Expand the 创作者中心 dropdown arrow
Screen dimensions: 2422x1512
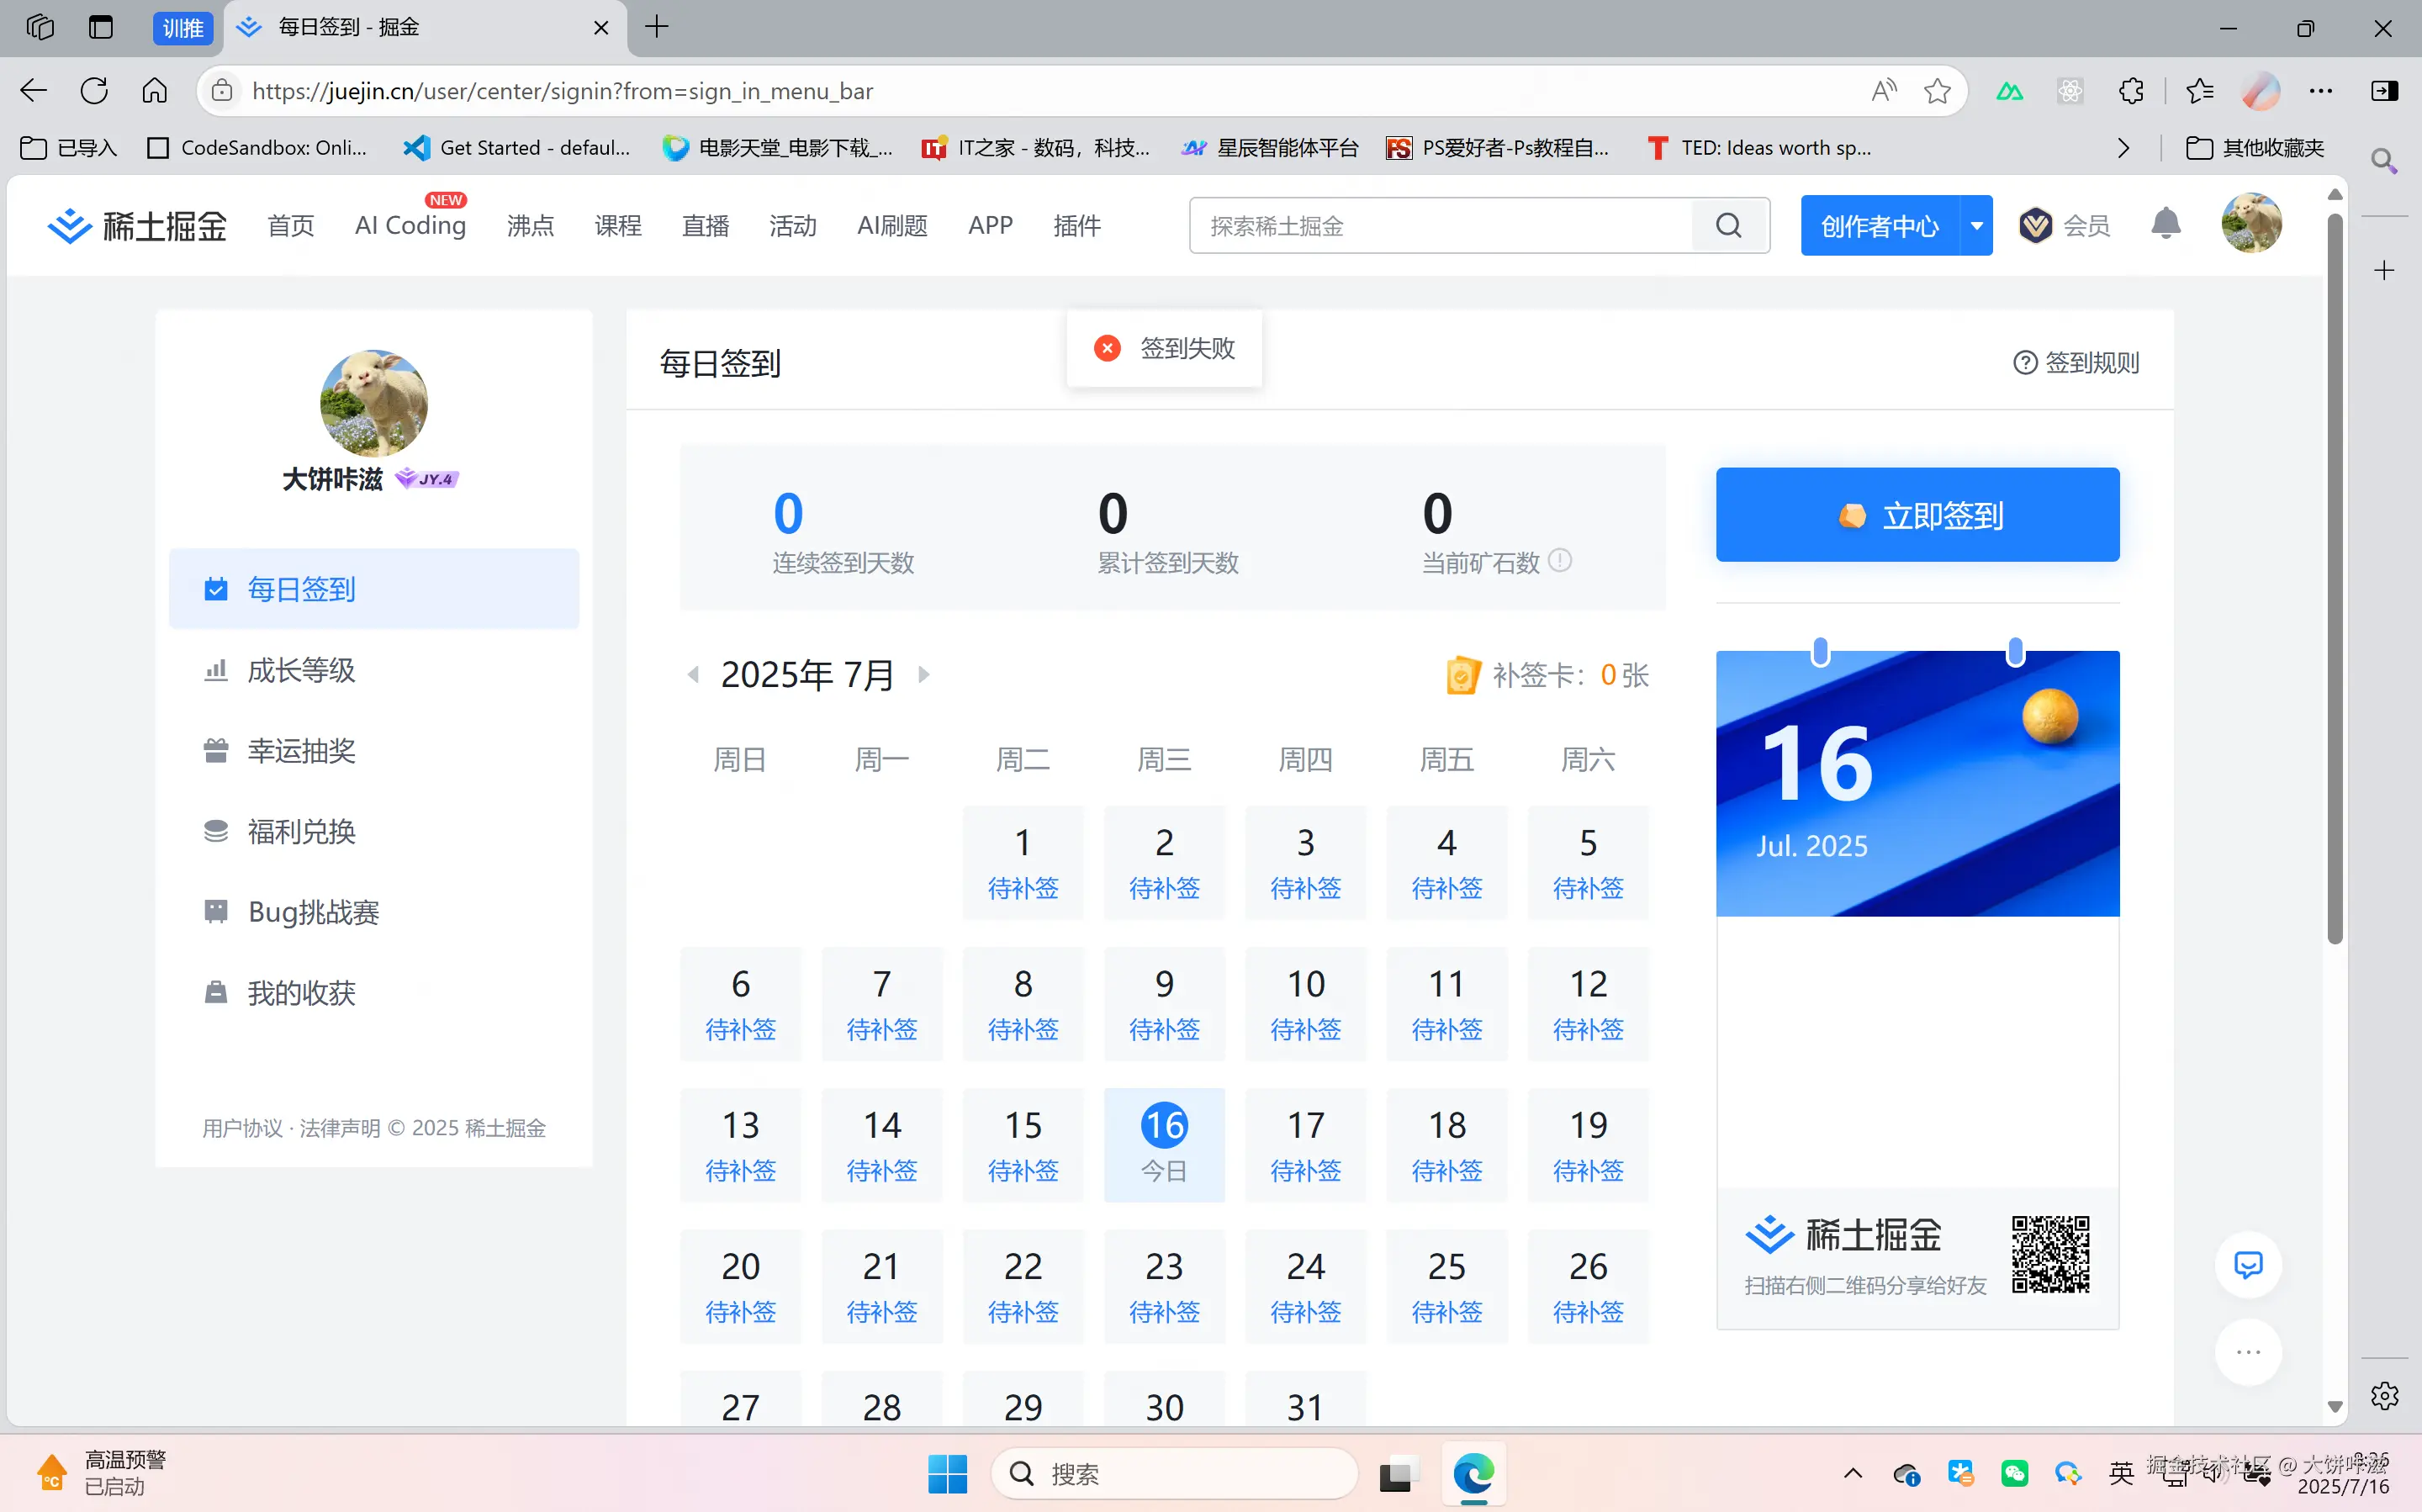coord(1976,225)
